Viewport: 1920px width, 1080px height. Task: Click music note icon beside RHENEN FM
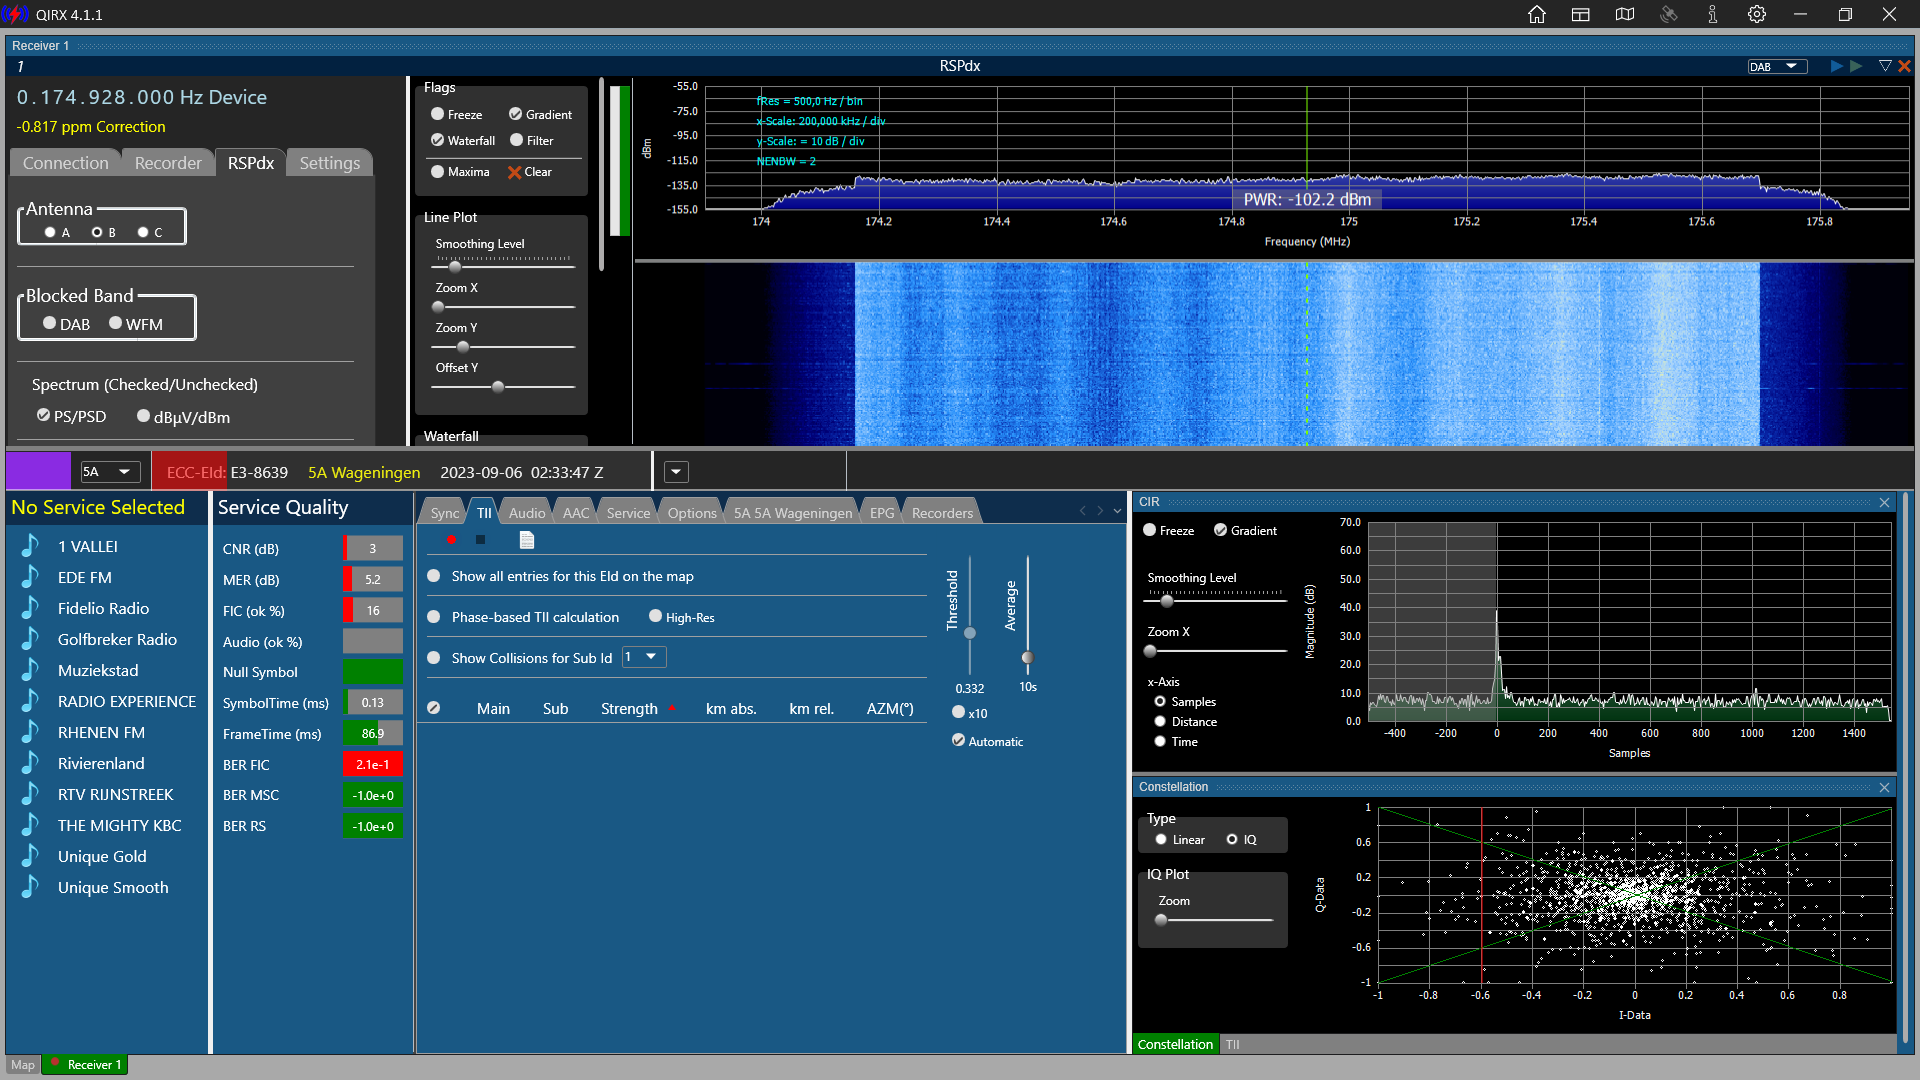click(x=31, y=732)
